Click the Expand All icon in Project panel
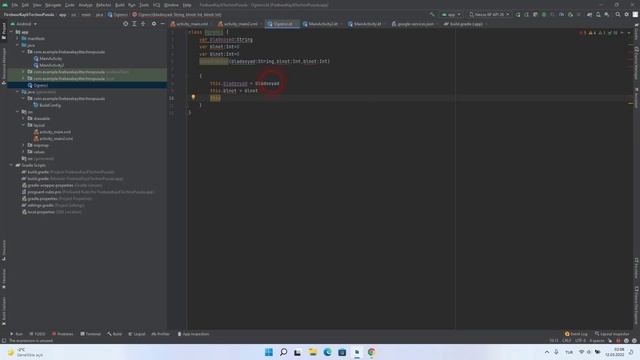The image size is (640, 360). click(134, 24)
